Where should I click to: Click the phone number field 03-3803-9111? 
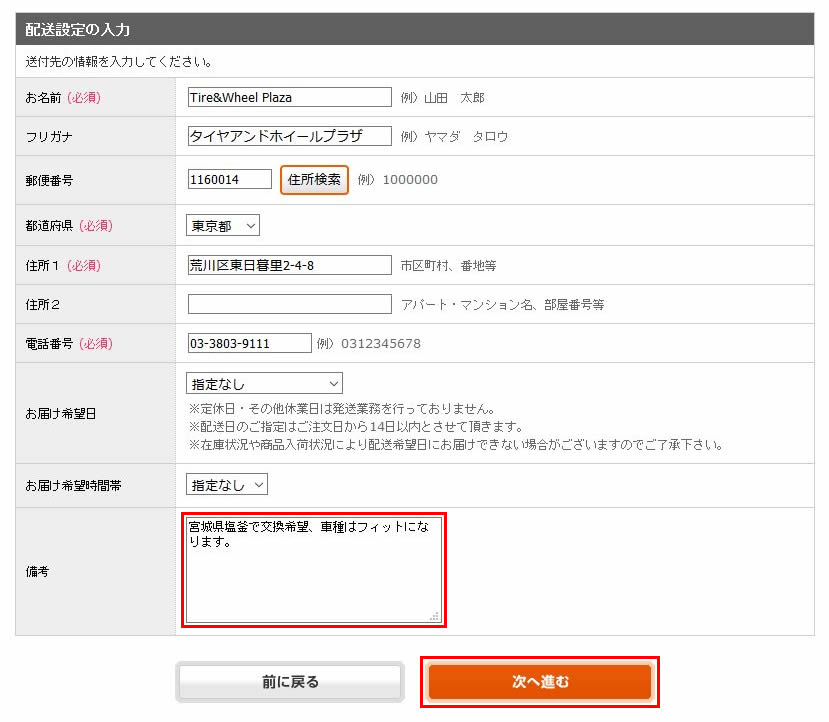(x=248, y=341)
